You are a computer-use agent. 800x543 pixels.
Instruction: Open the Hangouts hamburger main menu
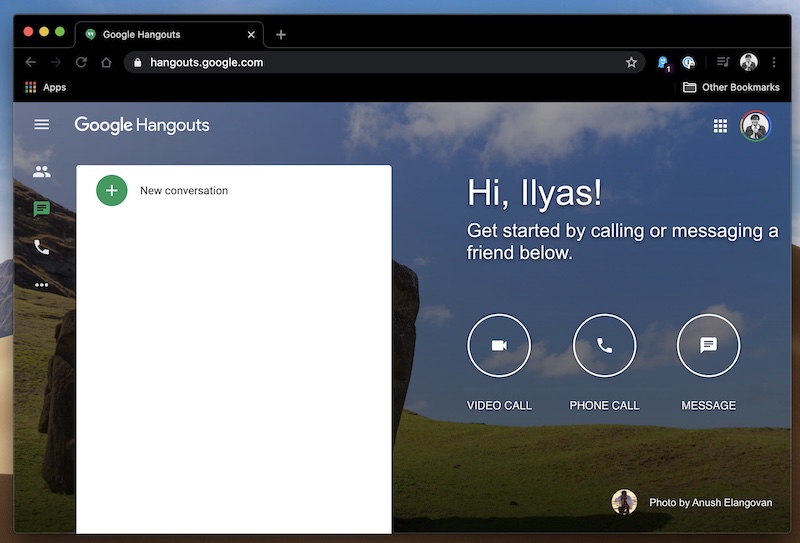coord(42,125)
